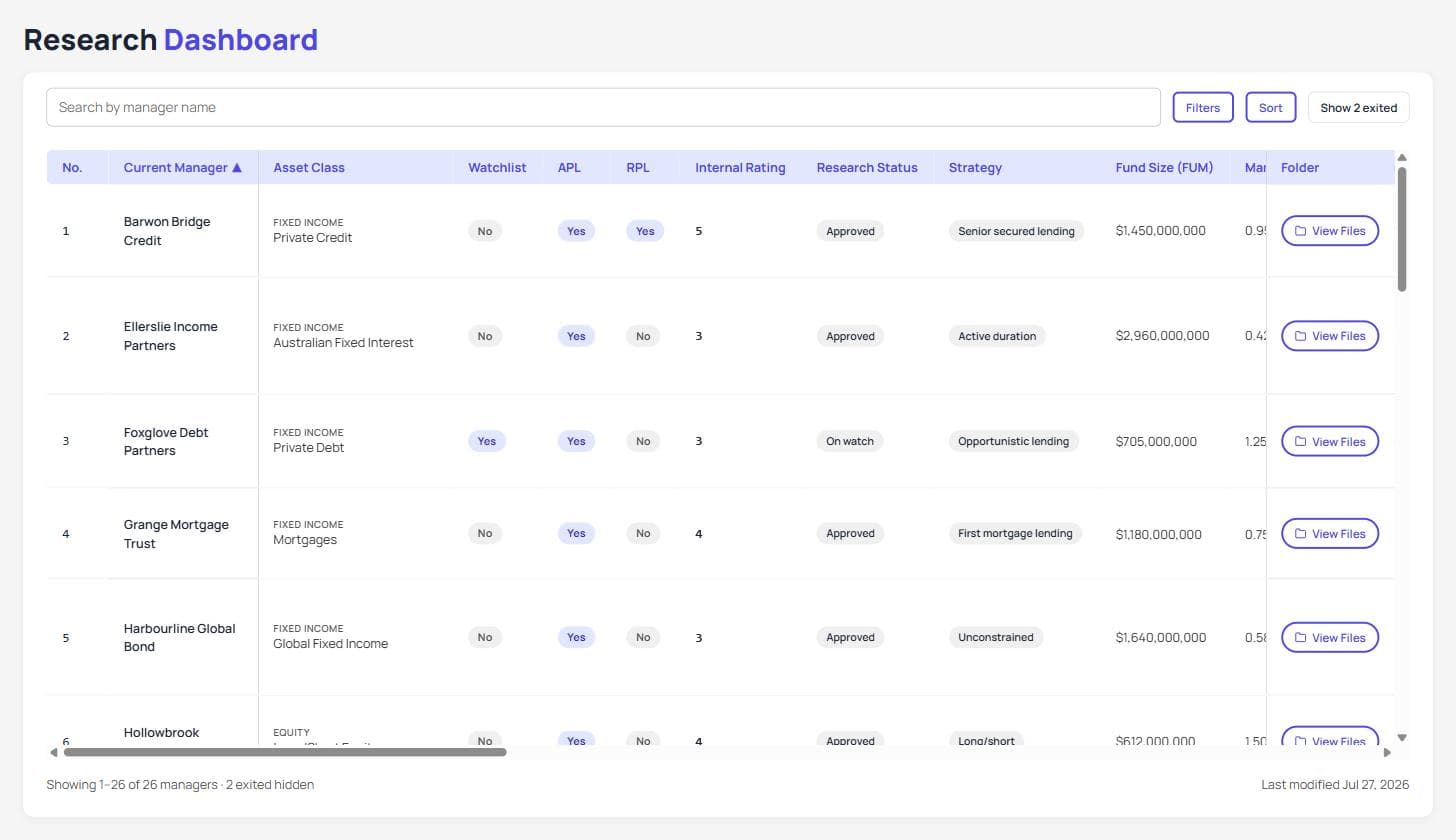This screenshot has width=1456, height=840.
Task: Sort by Current Manager column header
Action: click(182, 167)
